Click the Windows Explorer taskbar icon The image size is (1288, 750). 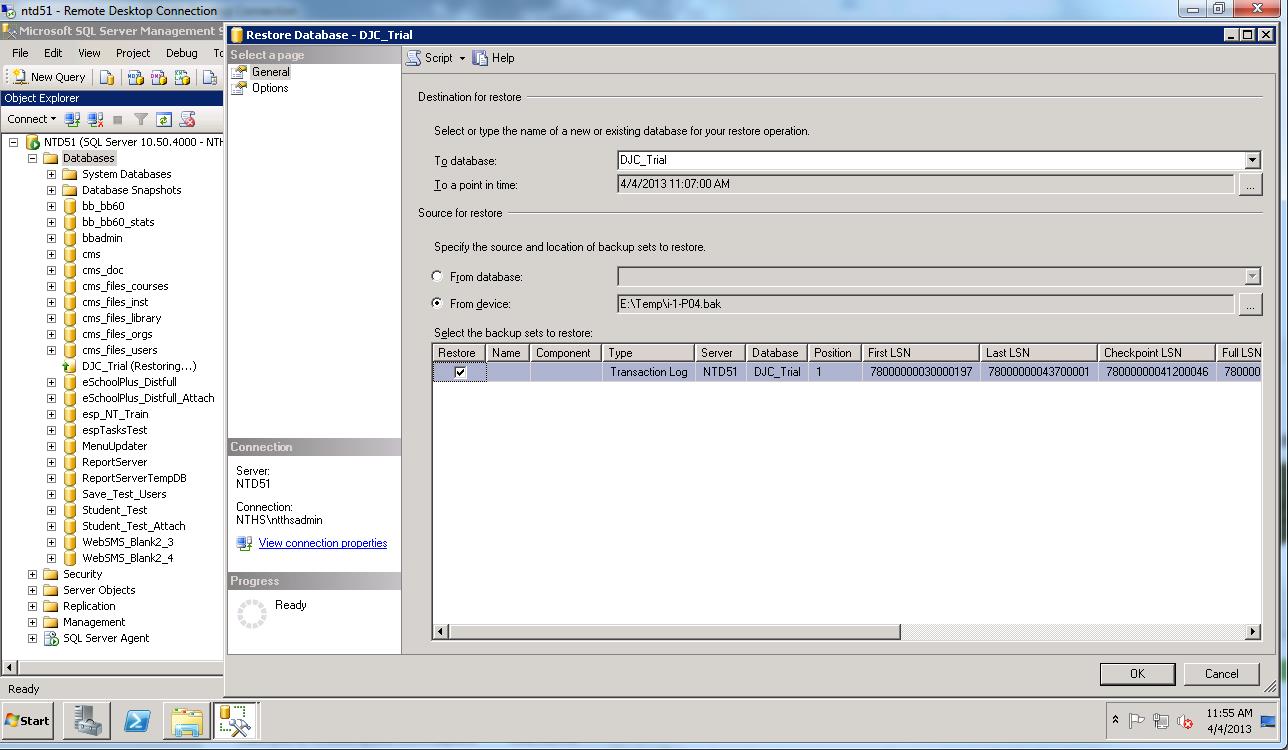(x=186, y=720)
